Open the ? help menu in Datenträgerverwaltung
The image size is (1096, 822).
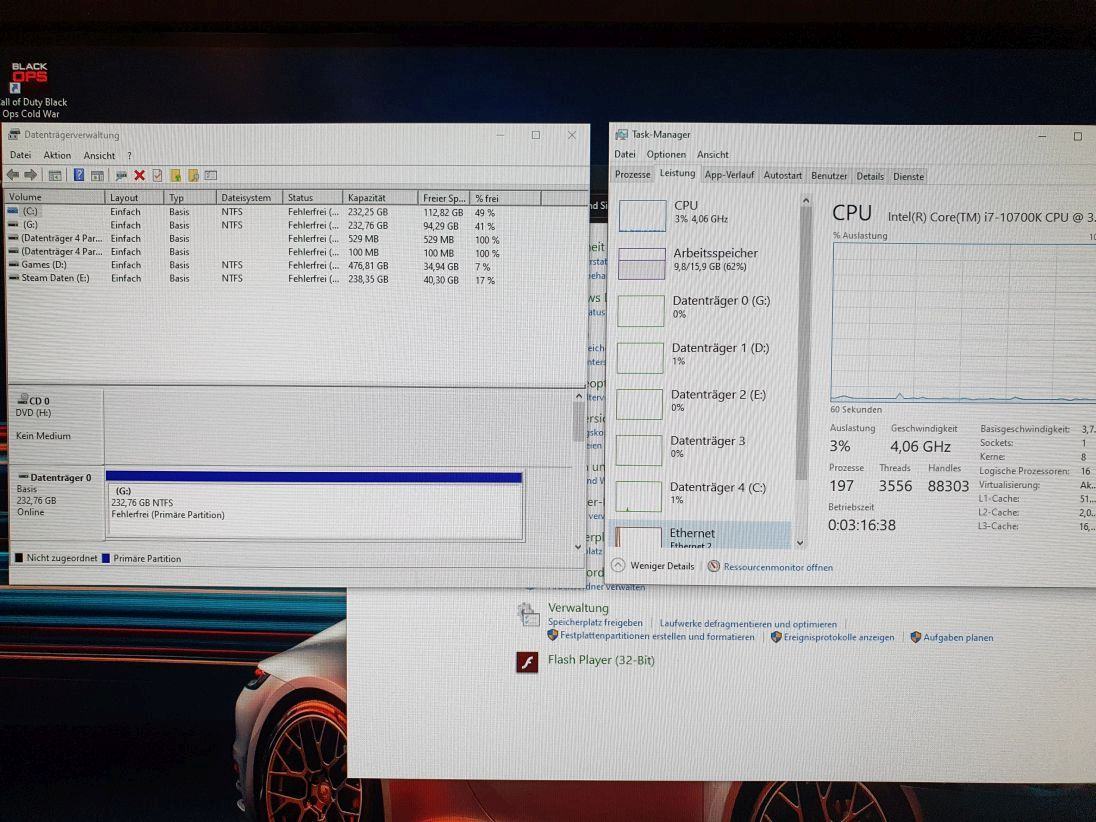[x=129, y=155]
